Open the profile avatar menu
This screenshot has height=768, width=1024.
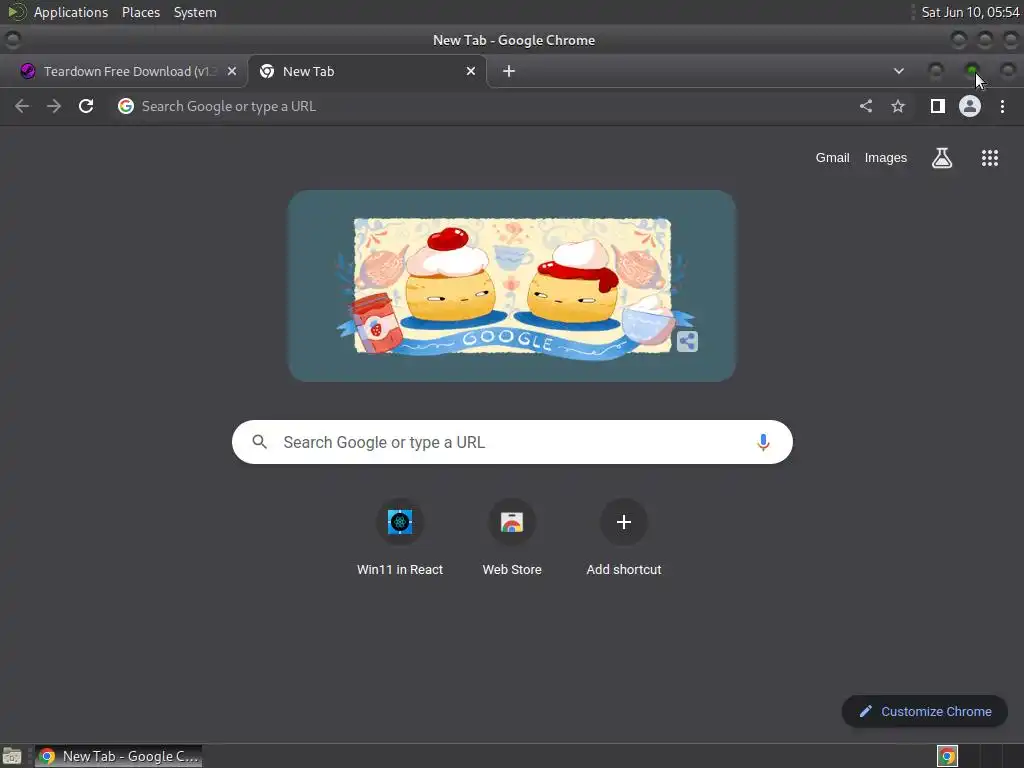pos(969,106)
